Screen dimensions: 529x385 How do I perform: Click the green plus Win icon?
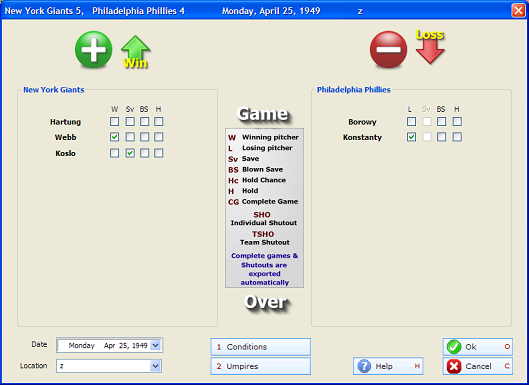coord(93,50)
